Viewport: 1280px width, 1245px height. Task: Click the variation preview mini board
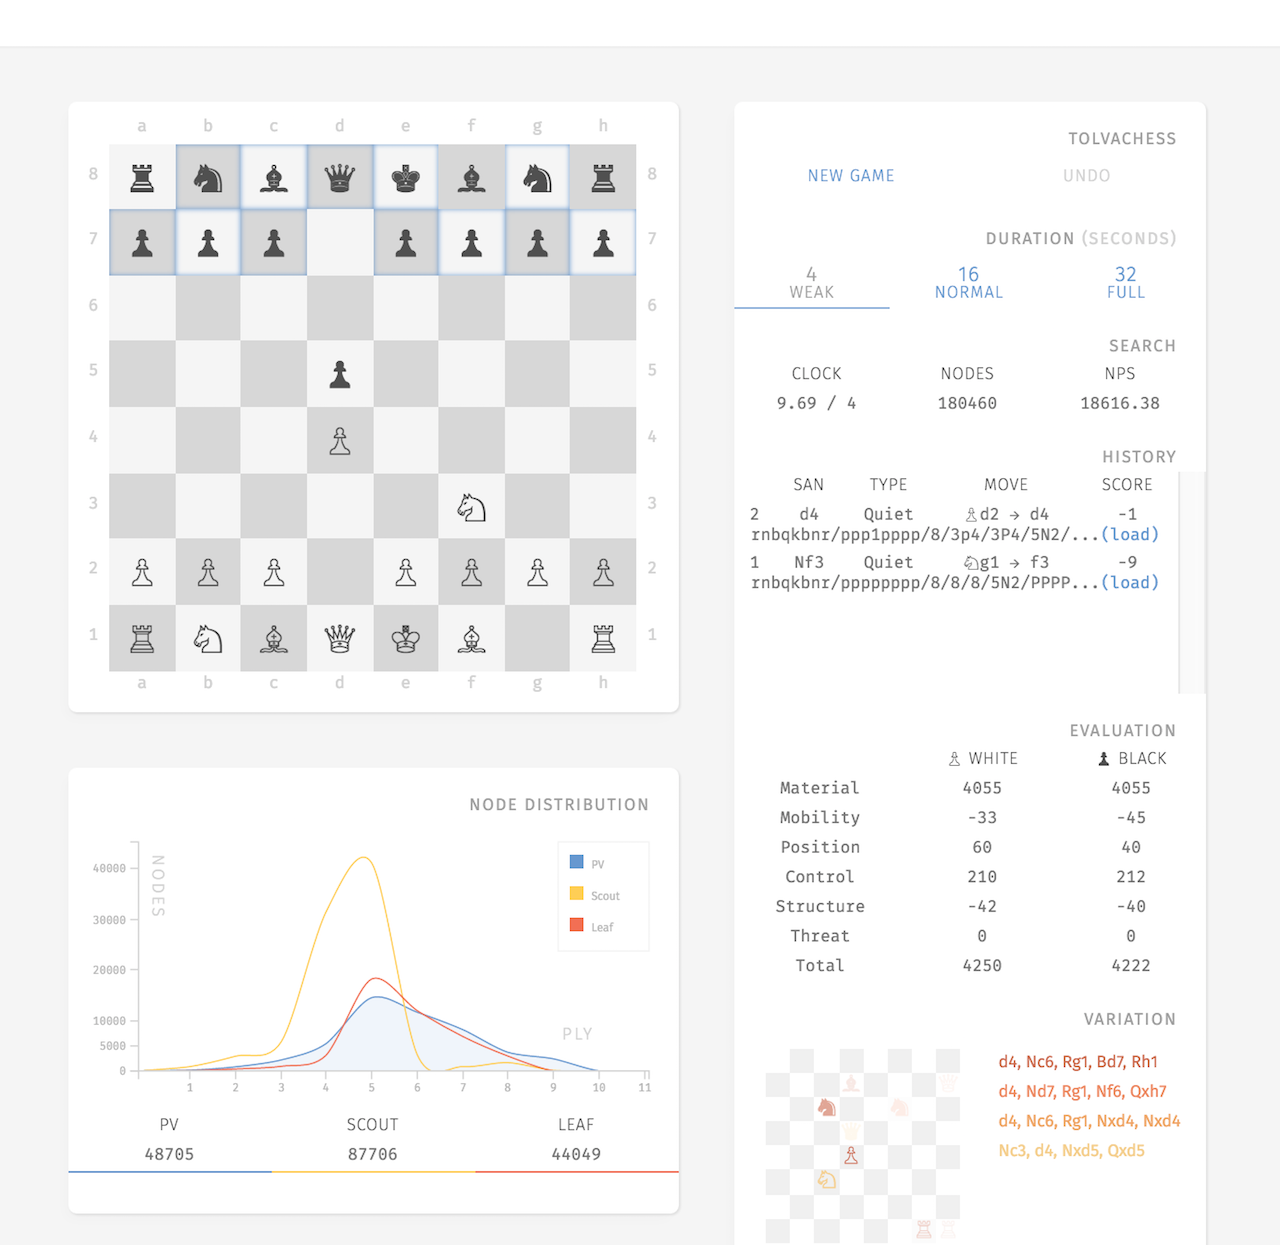tap(863, 1146)
